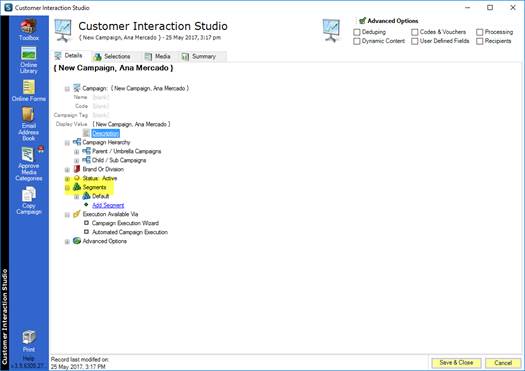Click the Add Segment link
Image resolution: width=525 pixels, height=371 pixels.
[108, 205]
